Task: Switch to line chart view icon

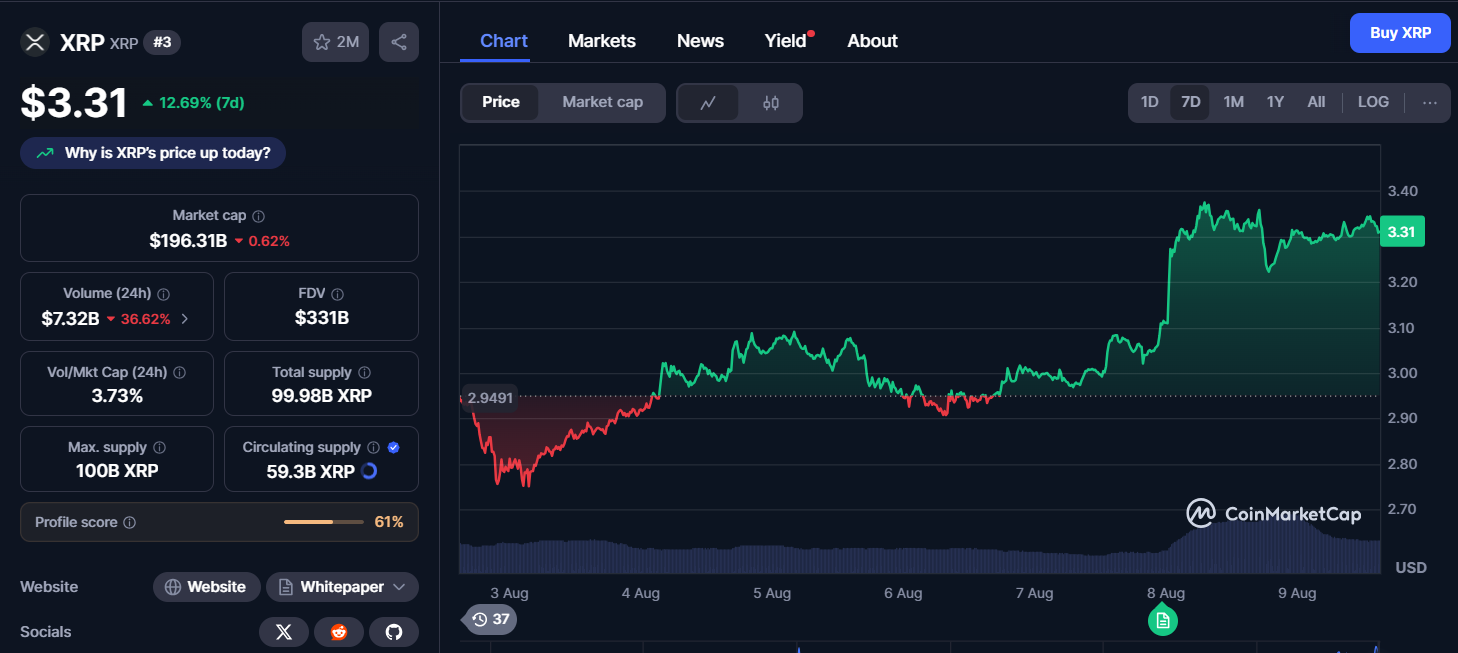Action: coord(708,102)
